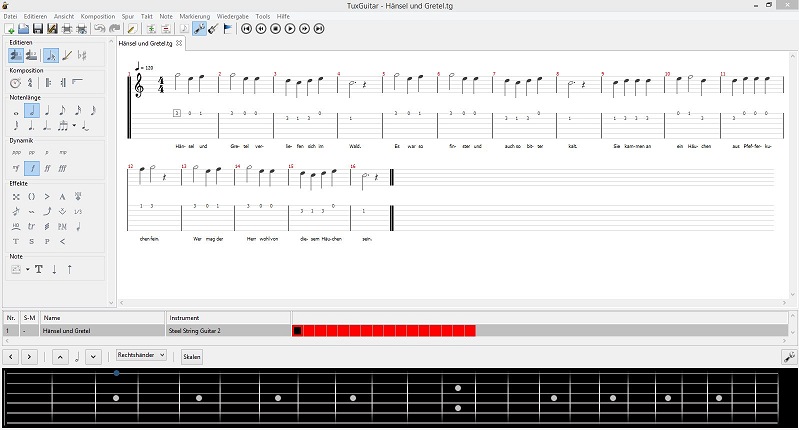799x430 pixels.
Task: Click the repeat open icon in Komposition
Action: [48, 83]
